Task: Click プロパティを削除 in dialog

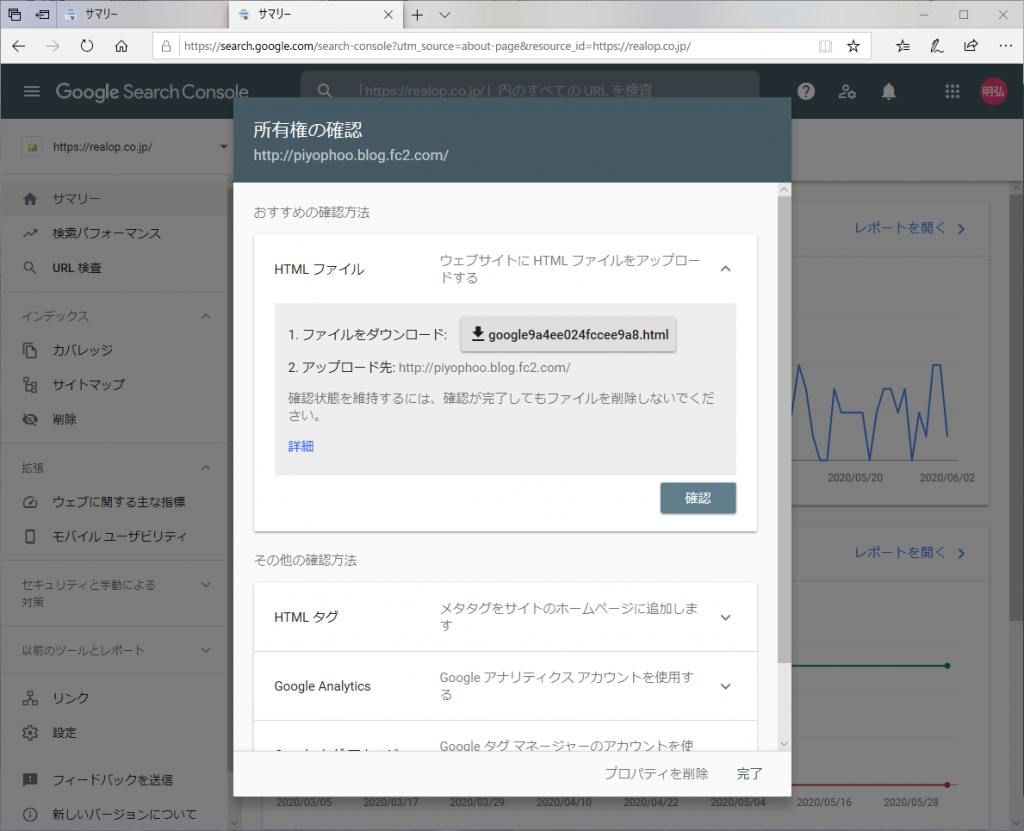Action: (656, 774)
